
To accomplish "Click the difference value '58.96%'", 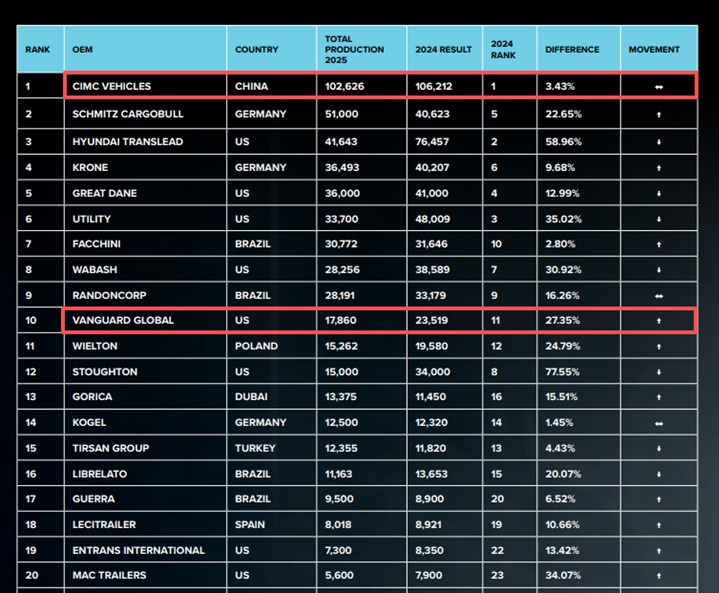I will click(564, 142).
